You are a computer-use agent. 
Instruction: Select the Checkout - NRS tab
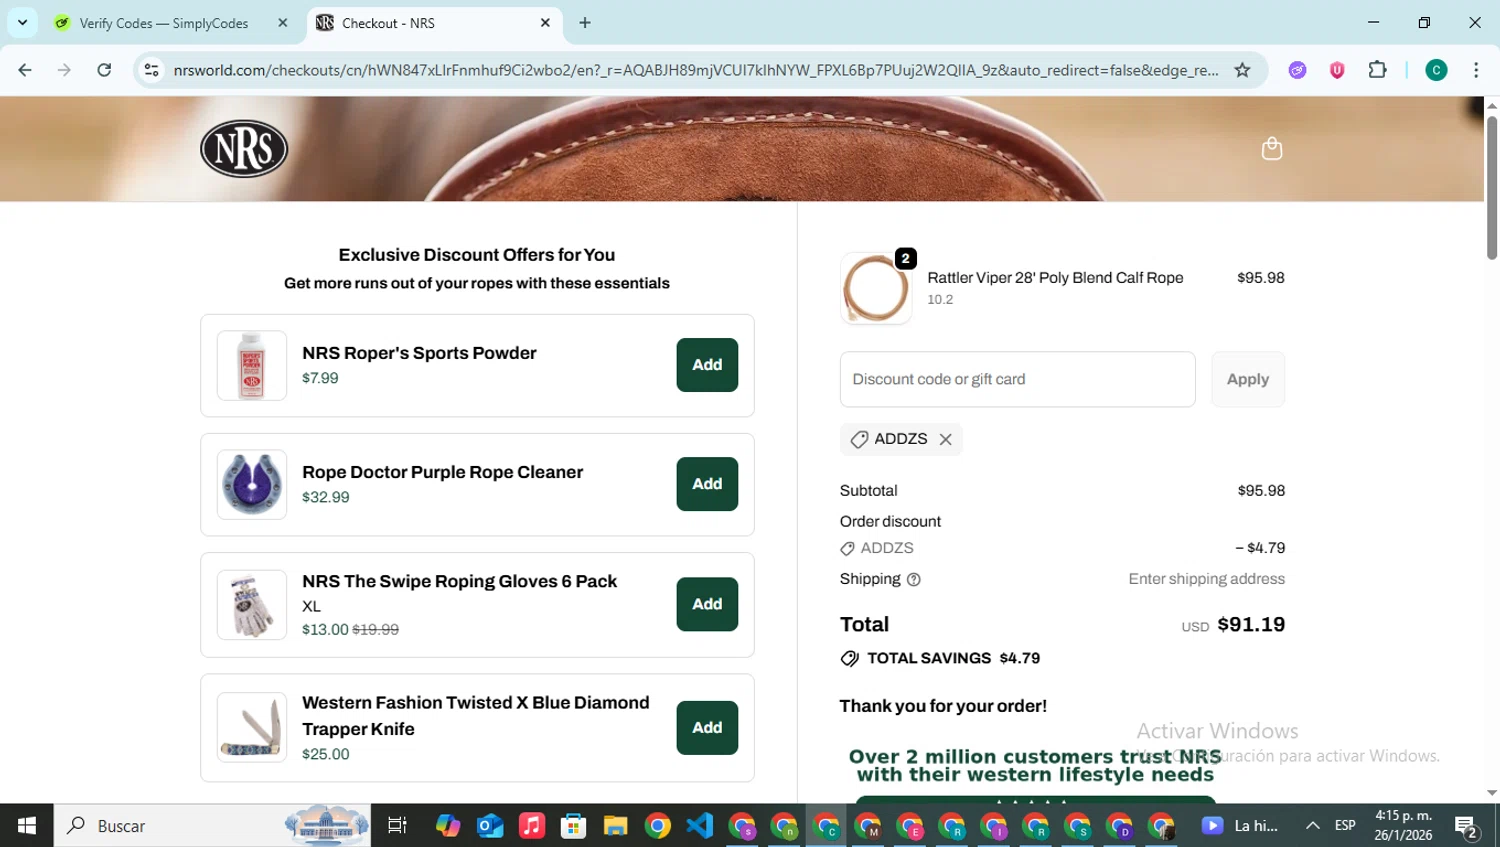click(x=435, y=23)
